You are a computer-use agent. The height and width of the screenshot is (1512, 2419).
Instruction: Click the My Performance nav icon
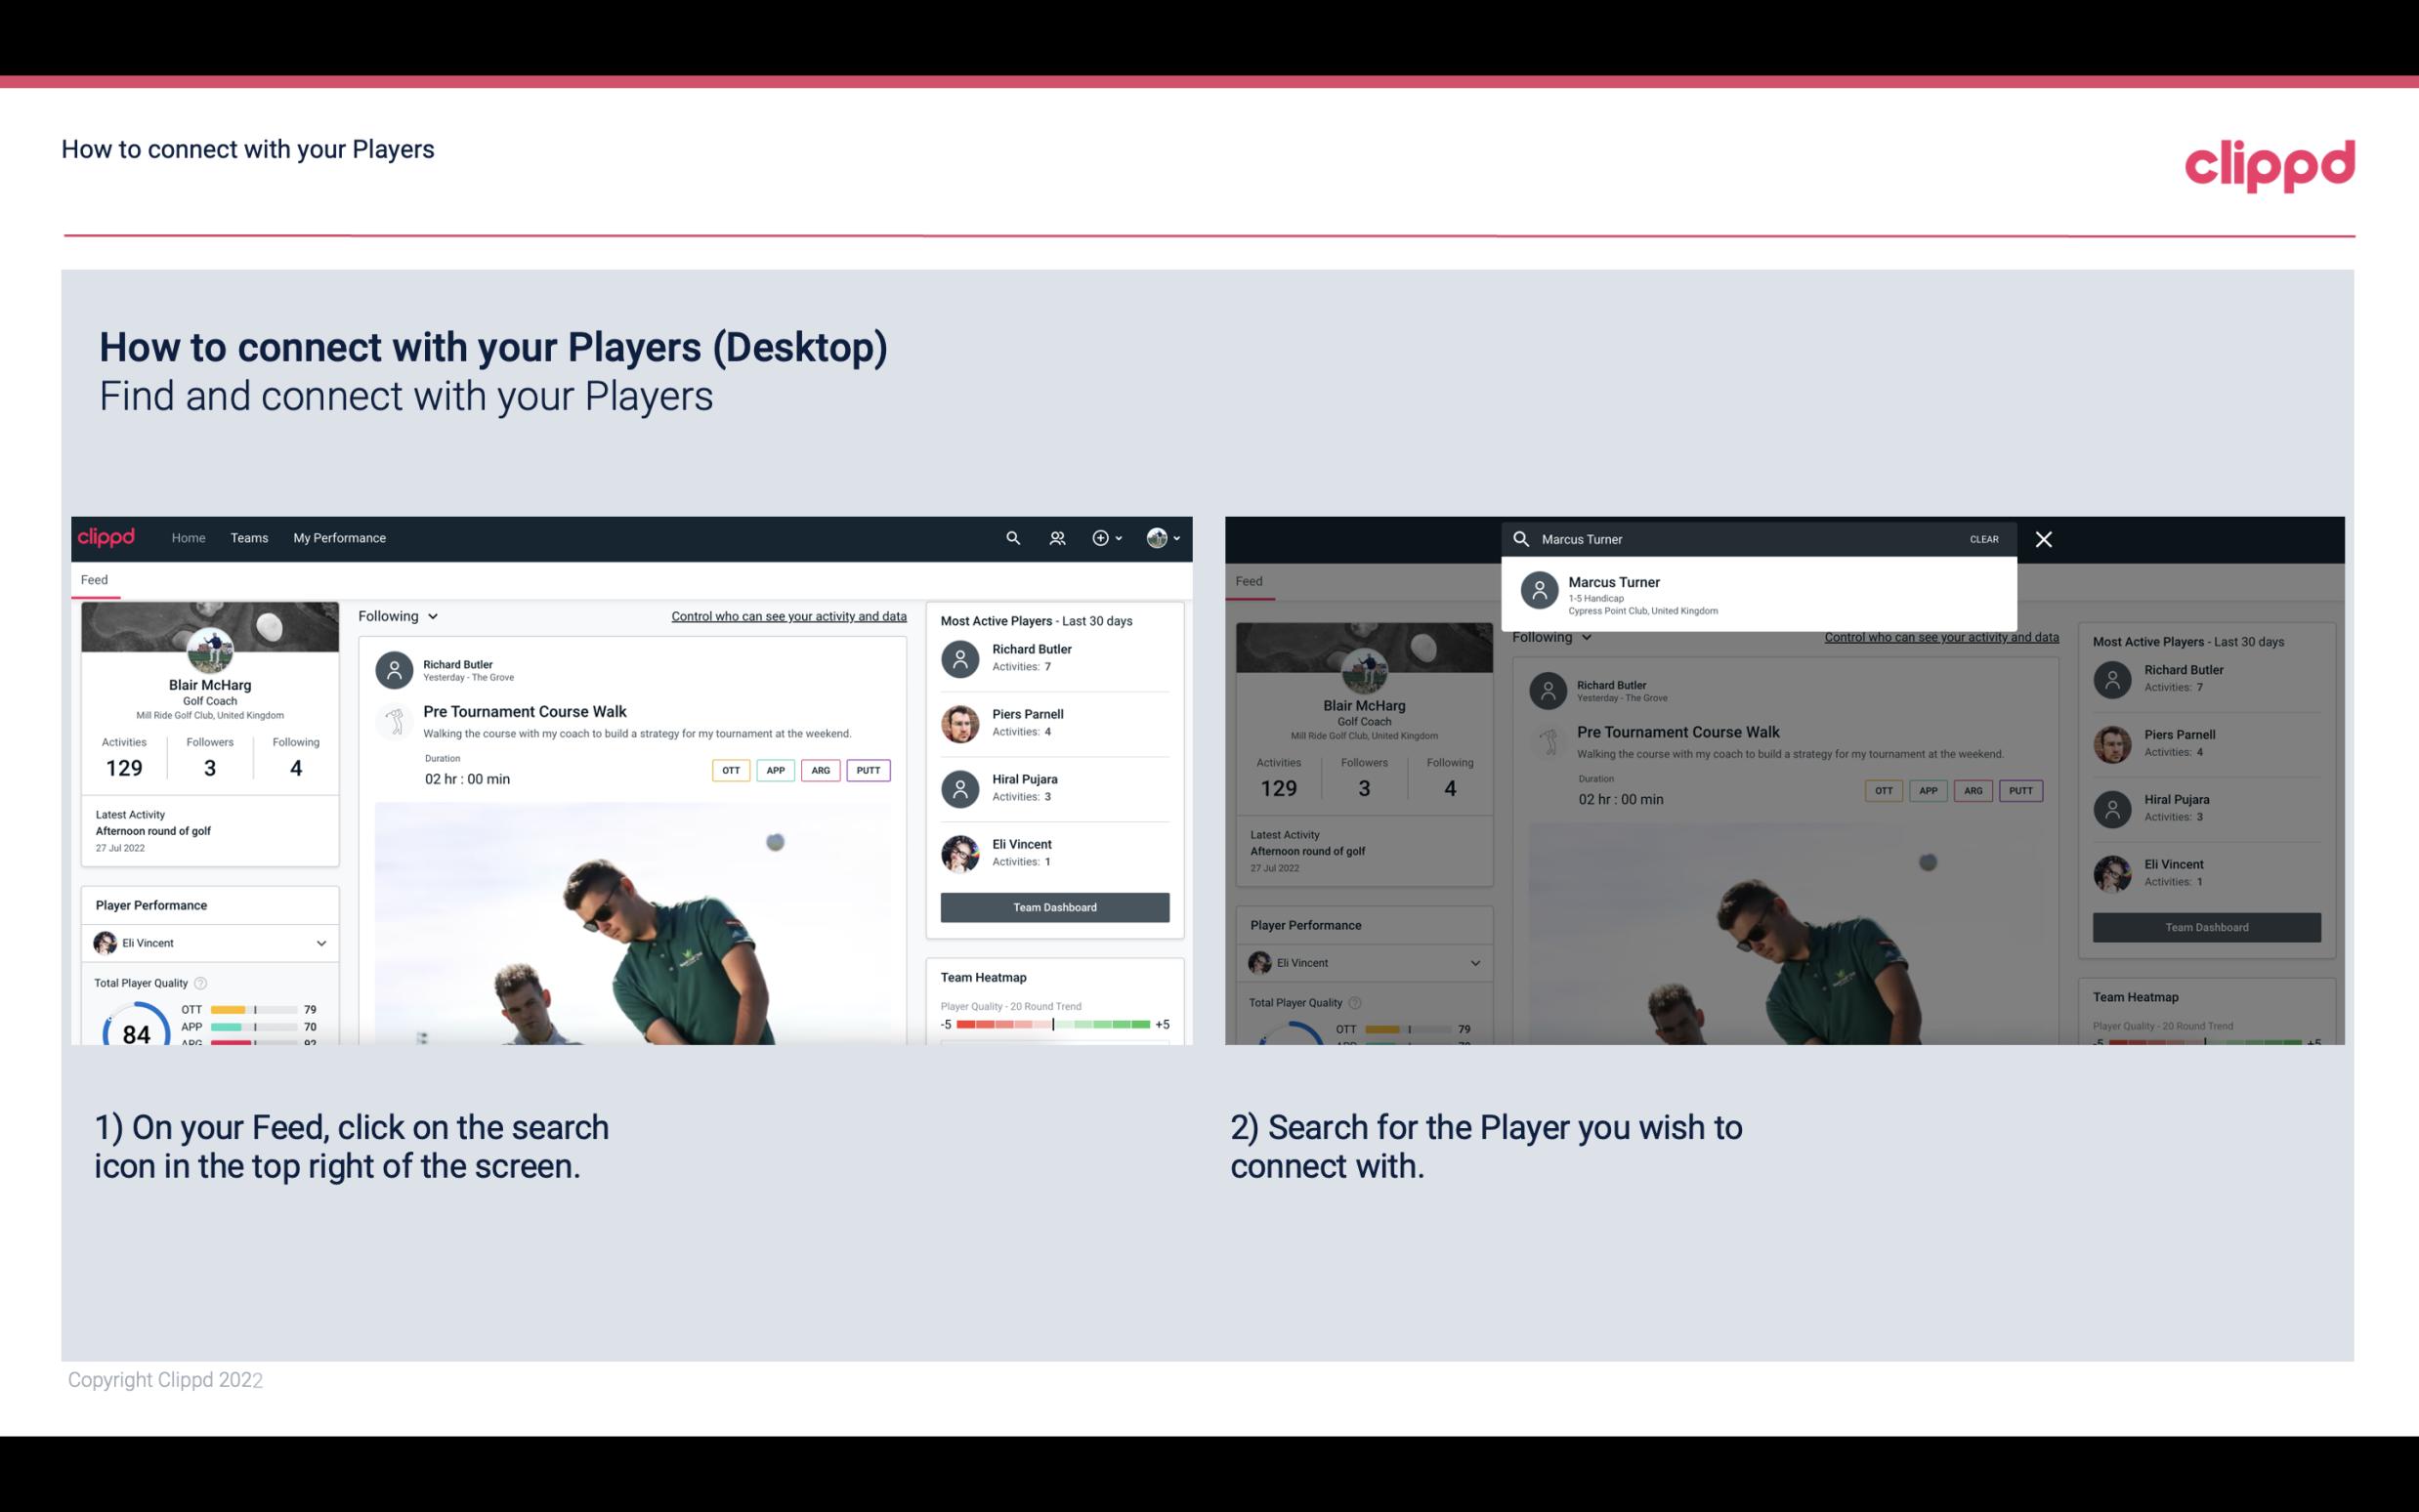(x=340, y=536)
